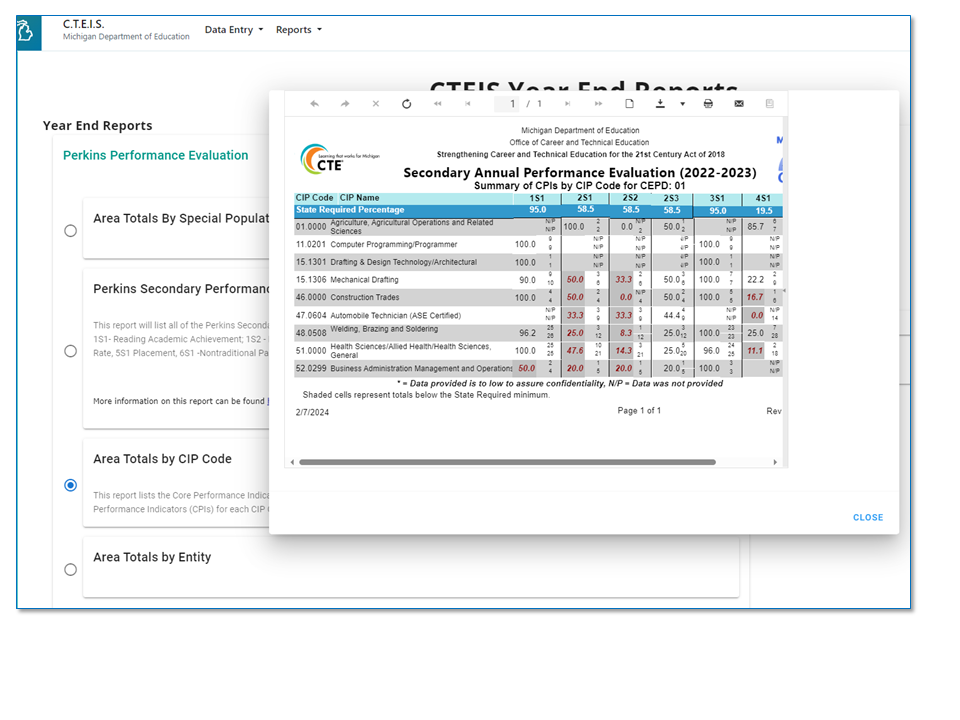The height and width of the screenshot is (720, 960).
Task: Click the CLOSE button on the dialog
Action: pyautogui.click(x=867, y=518)
